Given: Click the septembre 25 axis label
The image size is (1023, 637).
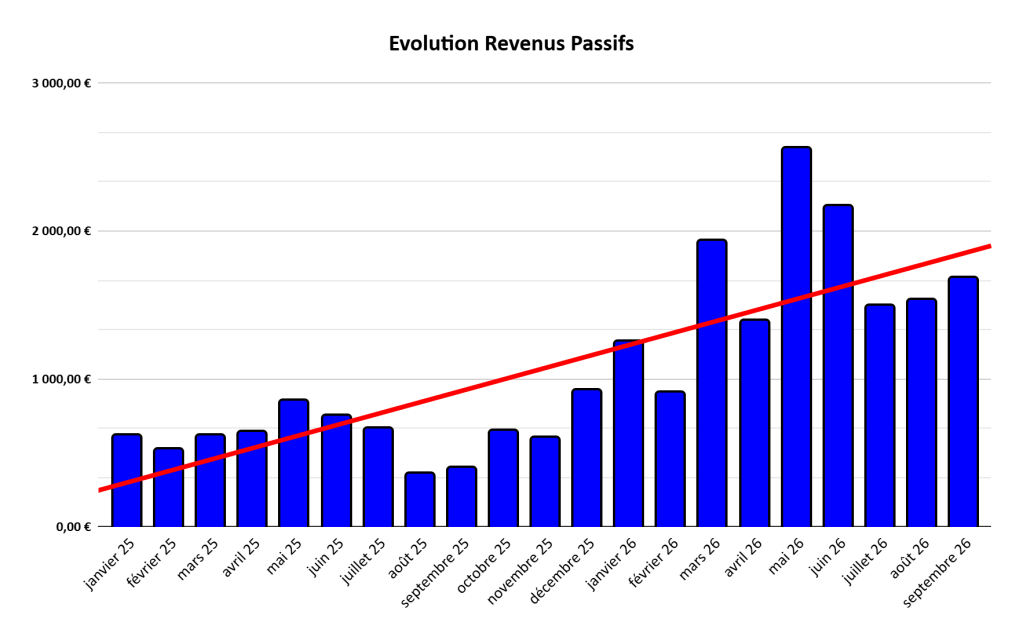Looking at the screenshot, I should click(x=435, y=574).
